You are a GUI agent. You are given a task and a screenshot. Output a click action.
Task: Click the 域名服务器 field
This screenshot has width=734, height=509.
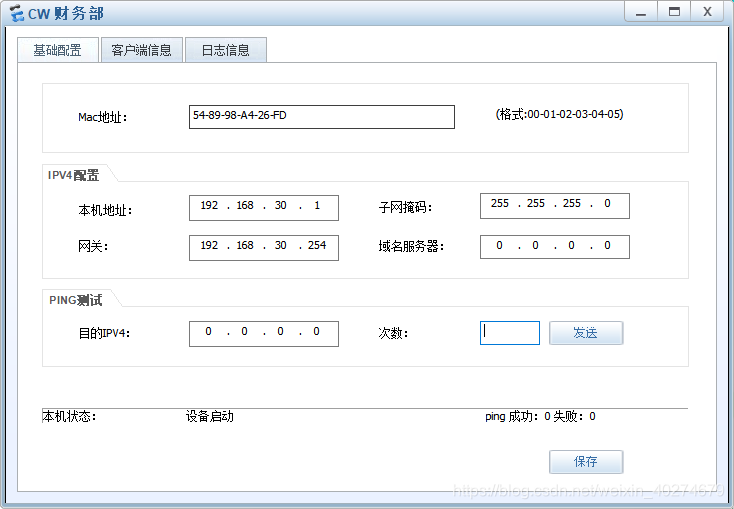pyautogui.click(x=555, y=247)
